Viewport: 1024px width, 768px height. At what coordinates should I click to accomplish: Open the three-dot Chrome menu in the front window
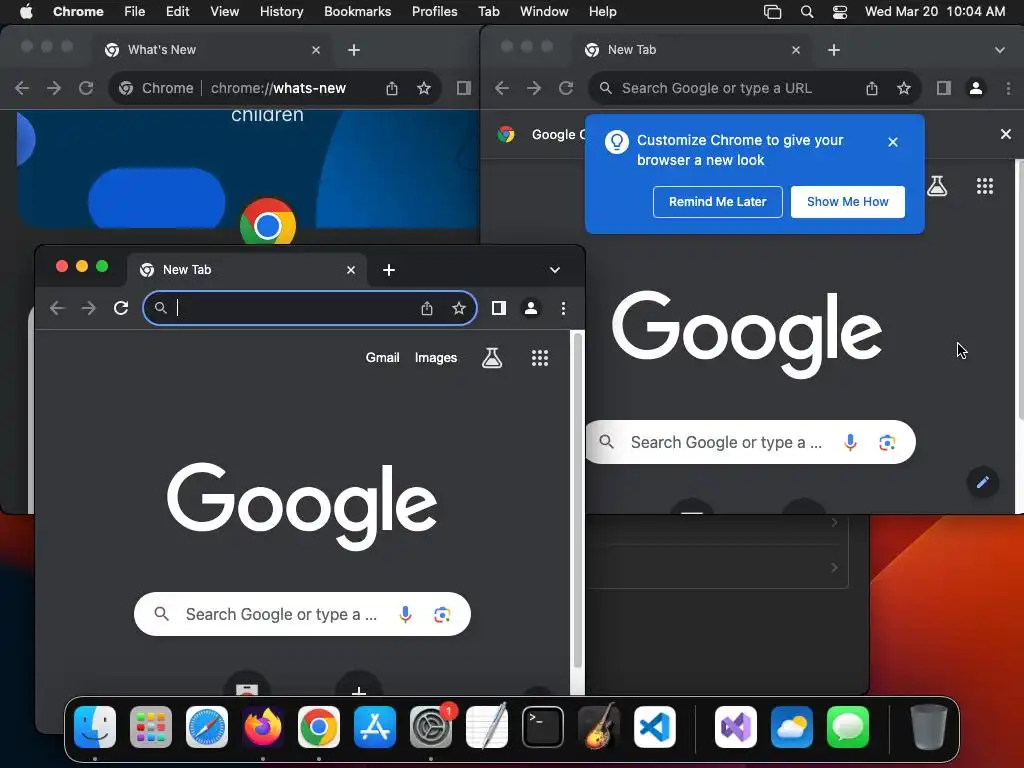564,308
